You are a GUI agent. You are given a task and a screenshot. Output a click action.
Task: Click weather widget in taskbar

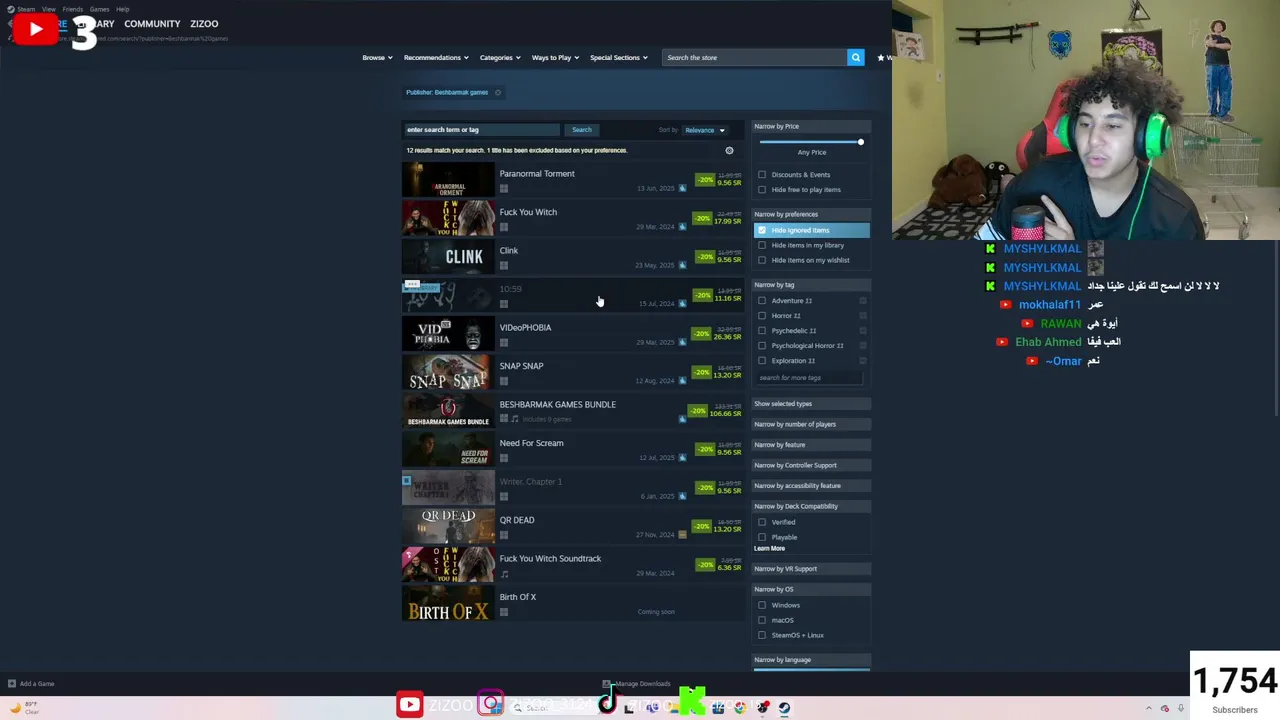click(24, 707)
